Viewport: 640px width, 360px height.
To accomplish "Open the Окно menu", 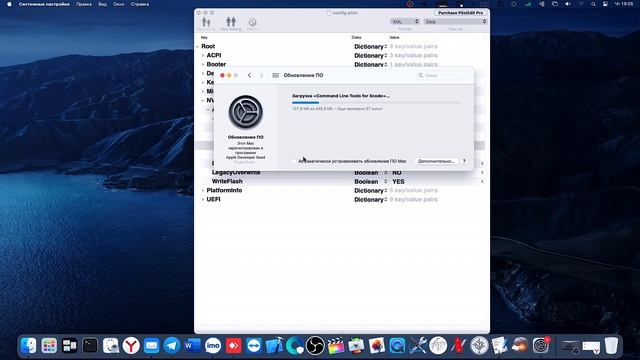I will pyautogui.click(x=119, y=4).
